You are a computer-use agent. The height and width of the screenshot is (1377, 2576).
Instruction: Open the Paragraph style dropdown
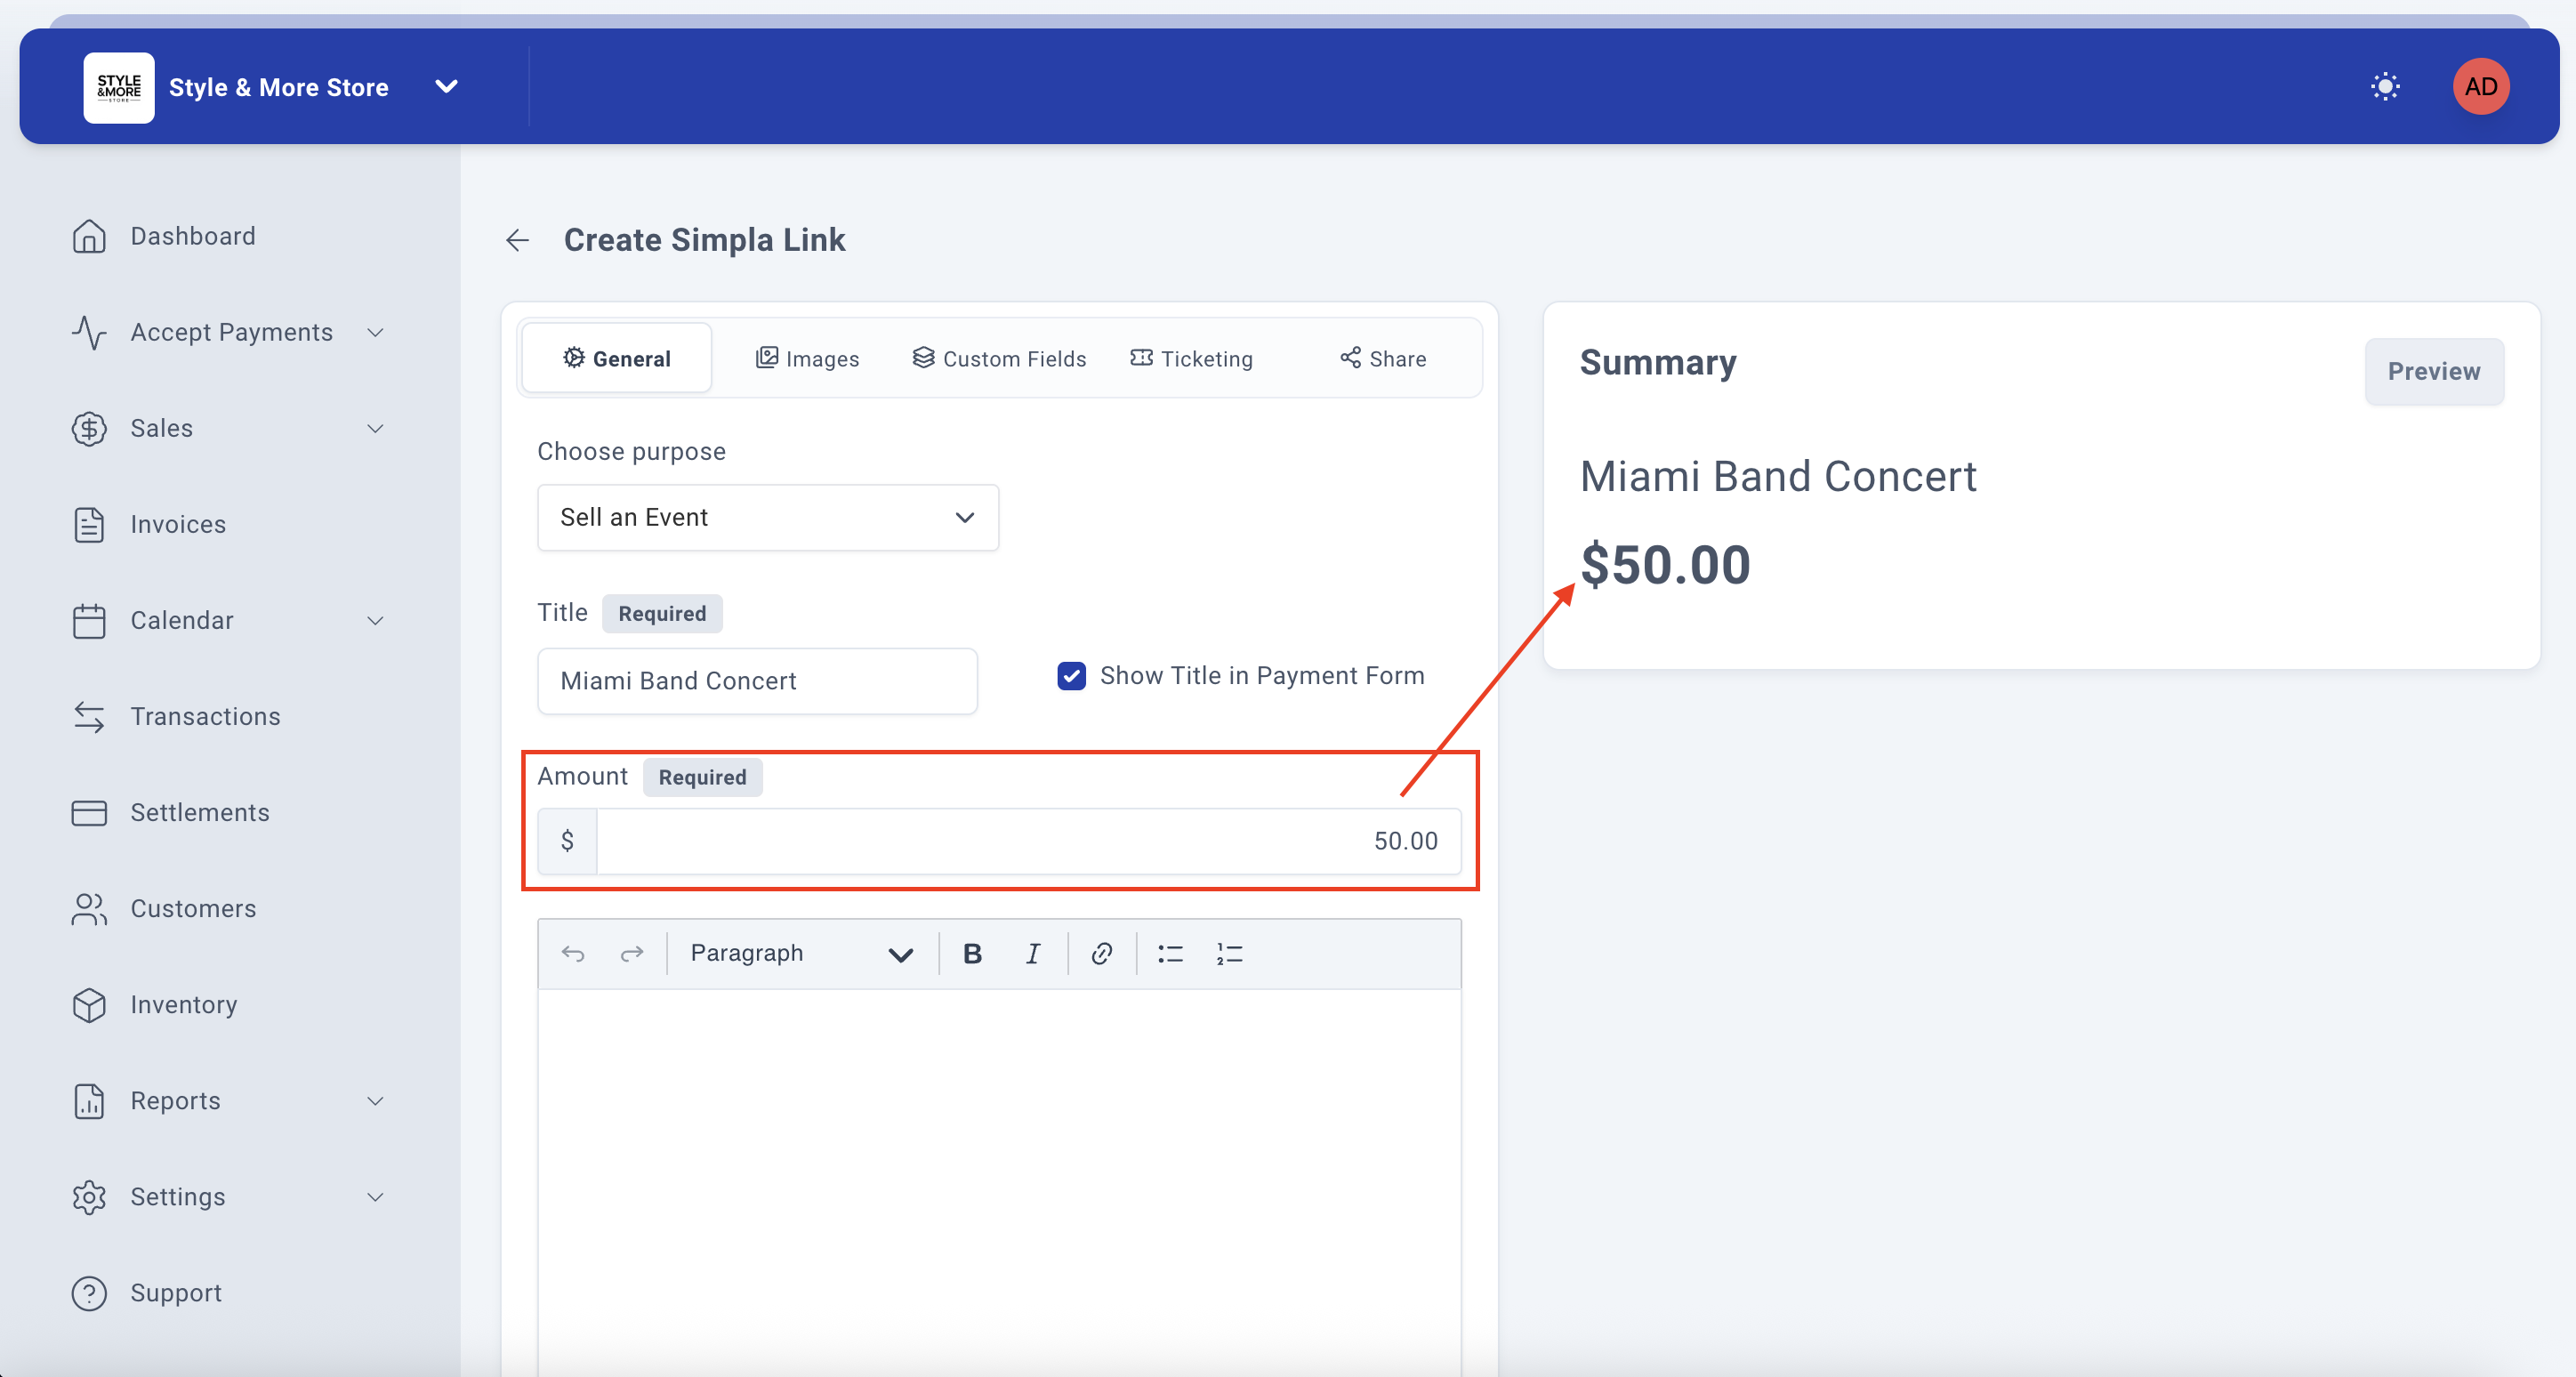800,954
